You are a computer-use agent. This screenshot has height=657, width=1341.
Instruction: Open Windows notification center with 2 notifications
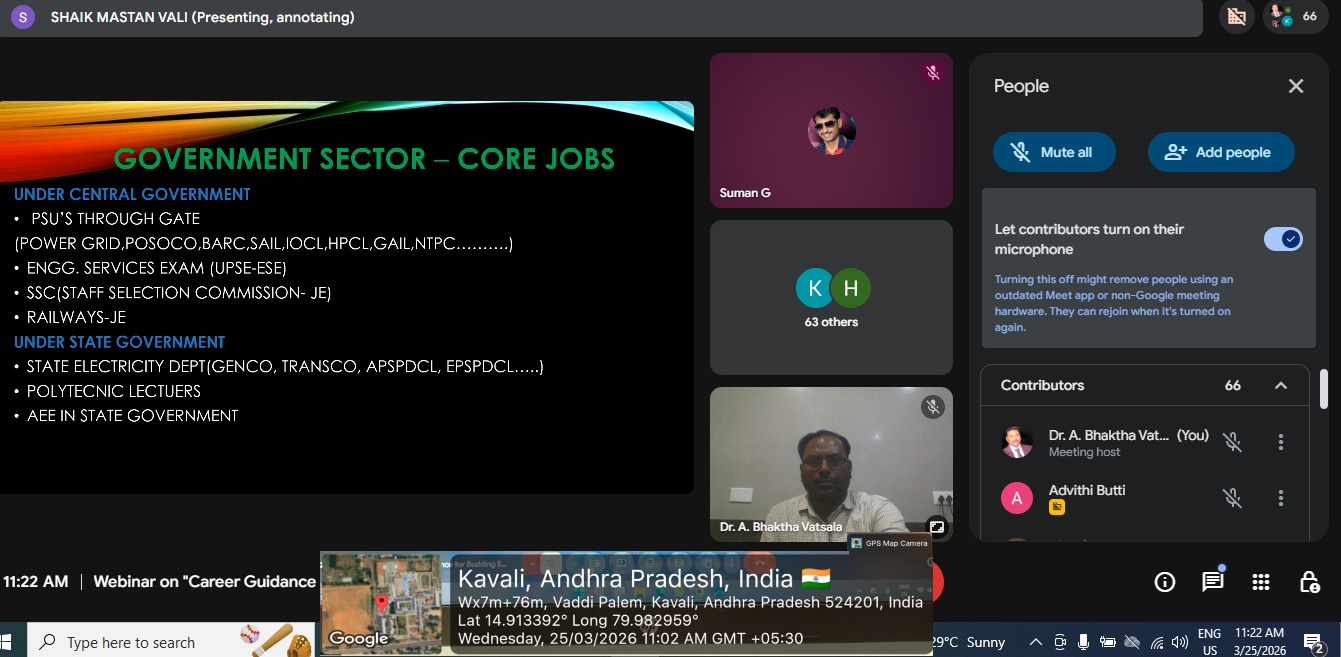(1315, 642)
